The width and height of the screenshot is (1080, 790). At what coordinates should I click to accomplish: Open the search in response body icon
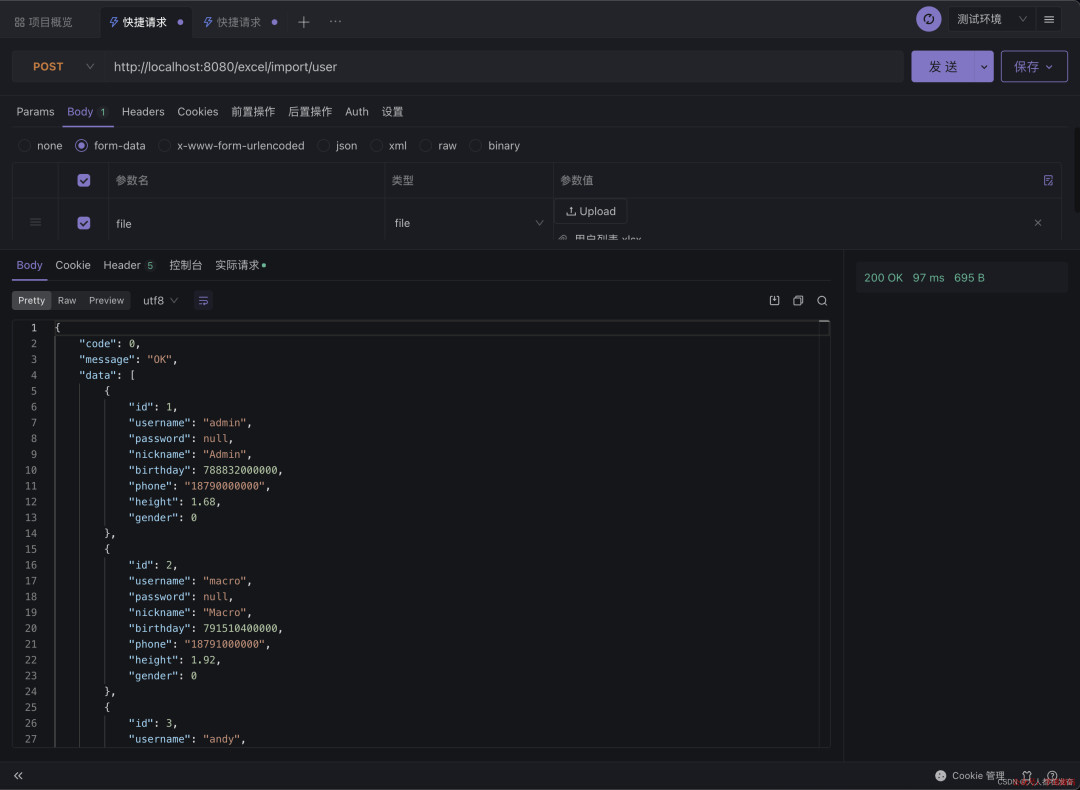point(822,300)
